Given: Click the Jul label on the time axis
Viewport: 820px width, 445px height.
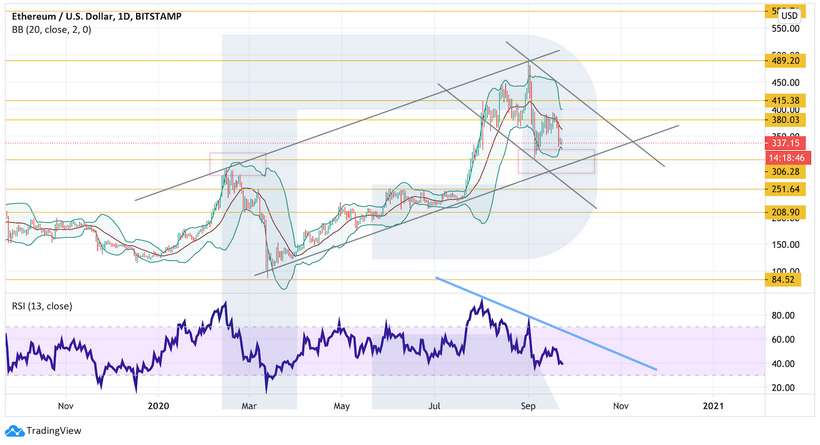Looking at the screenshot, I should [434, 406].
